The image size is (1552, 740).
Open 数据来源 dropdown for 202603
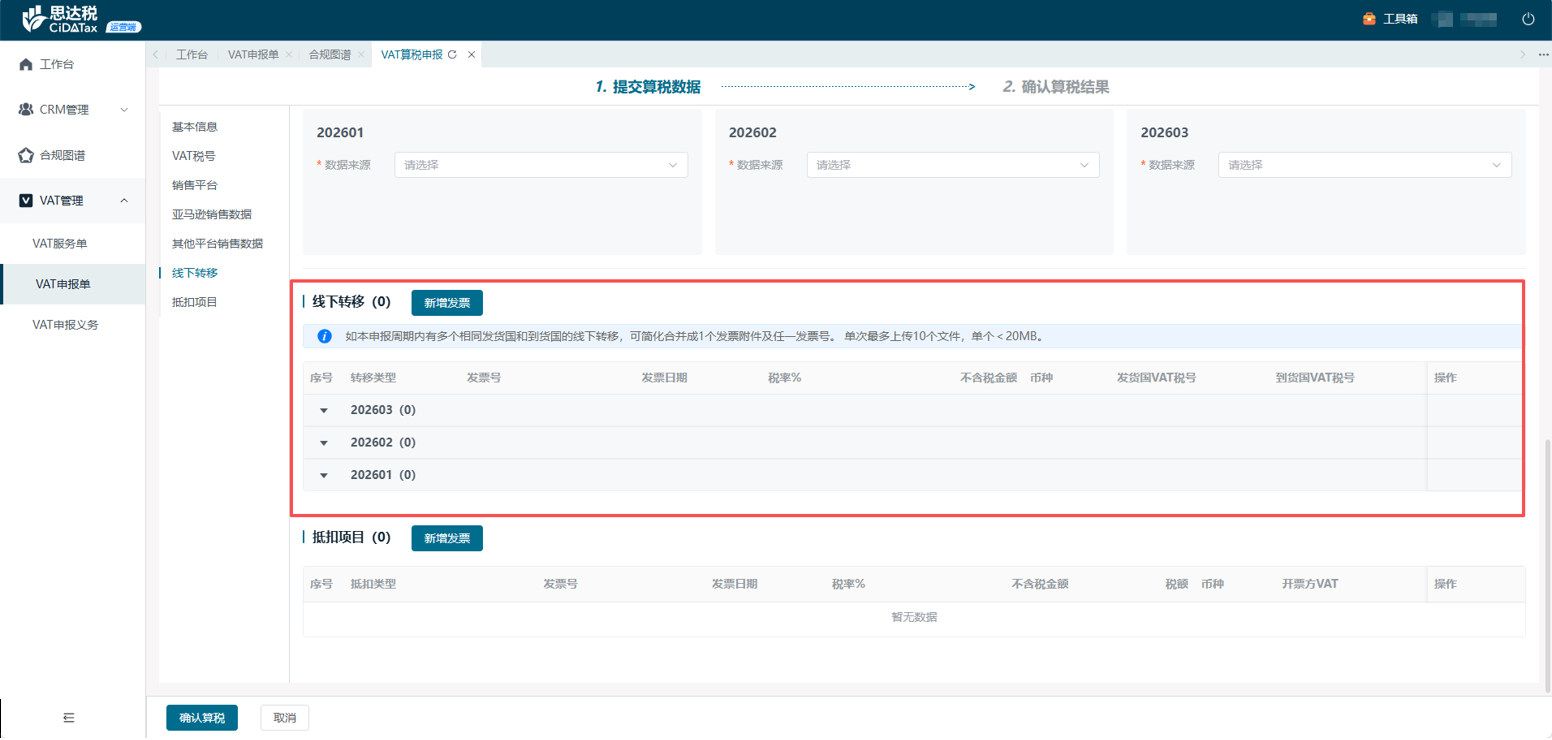(1364, 165)
